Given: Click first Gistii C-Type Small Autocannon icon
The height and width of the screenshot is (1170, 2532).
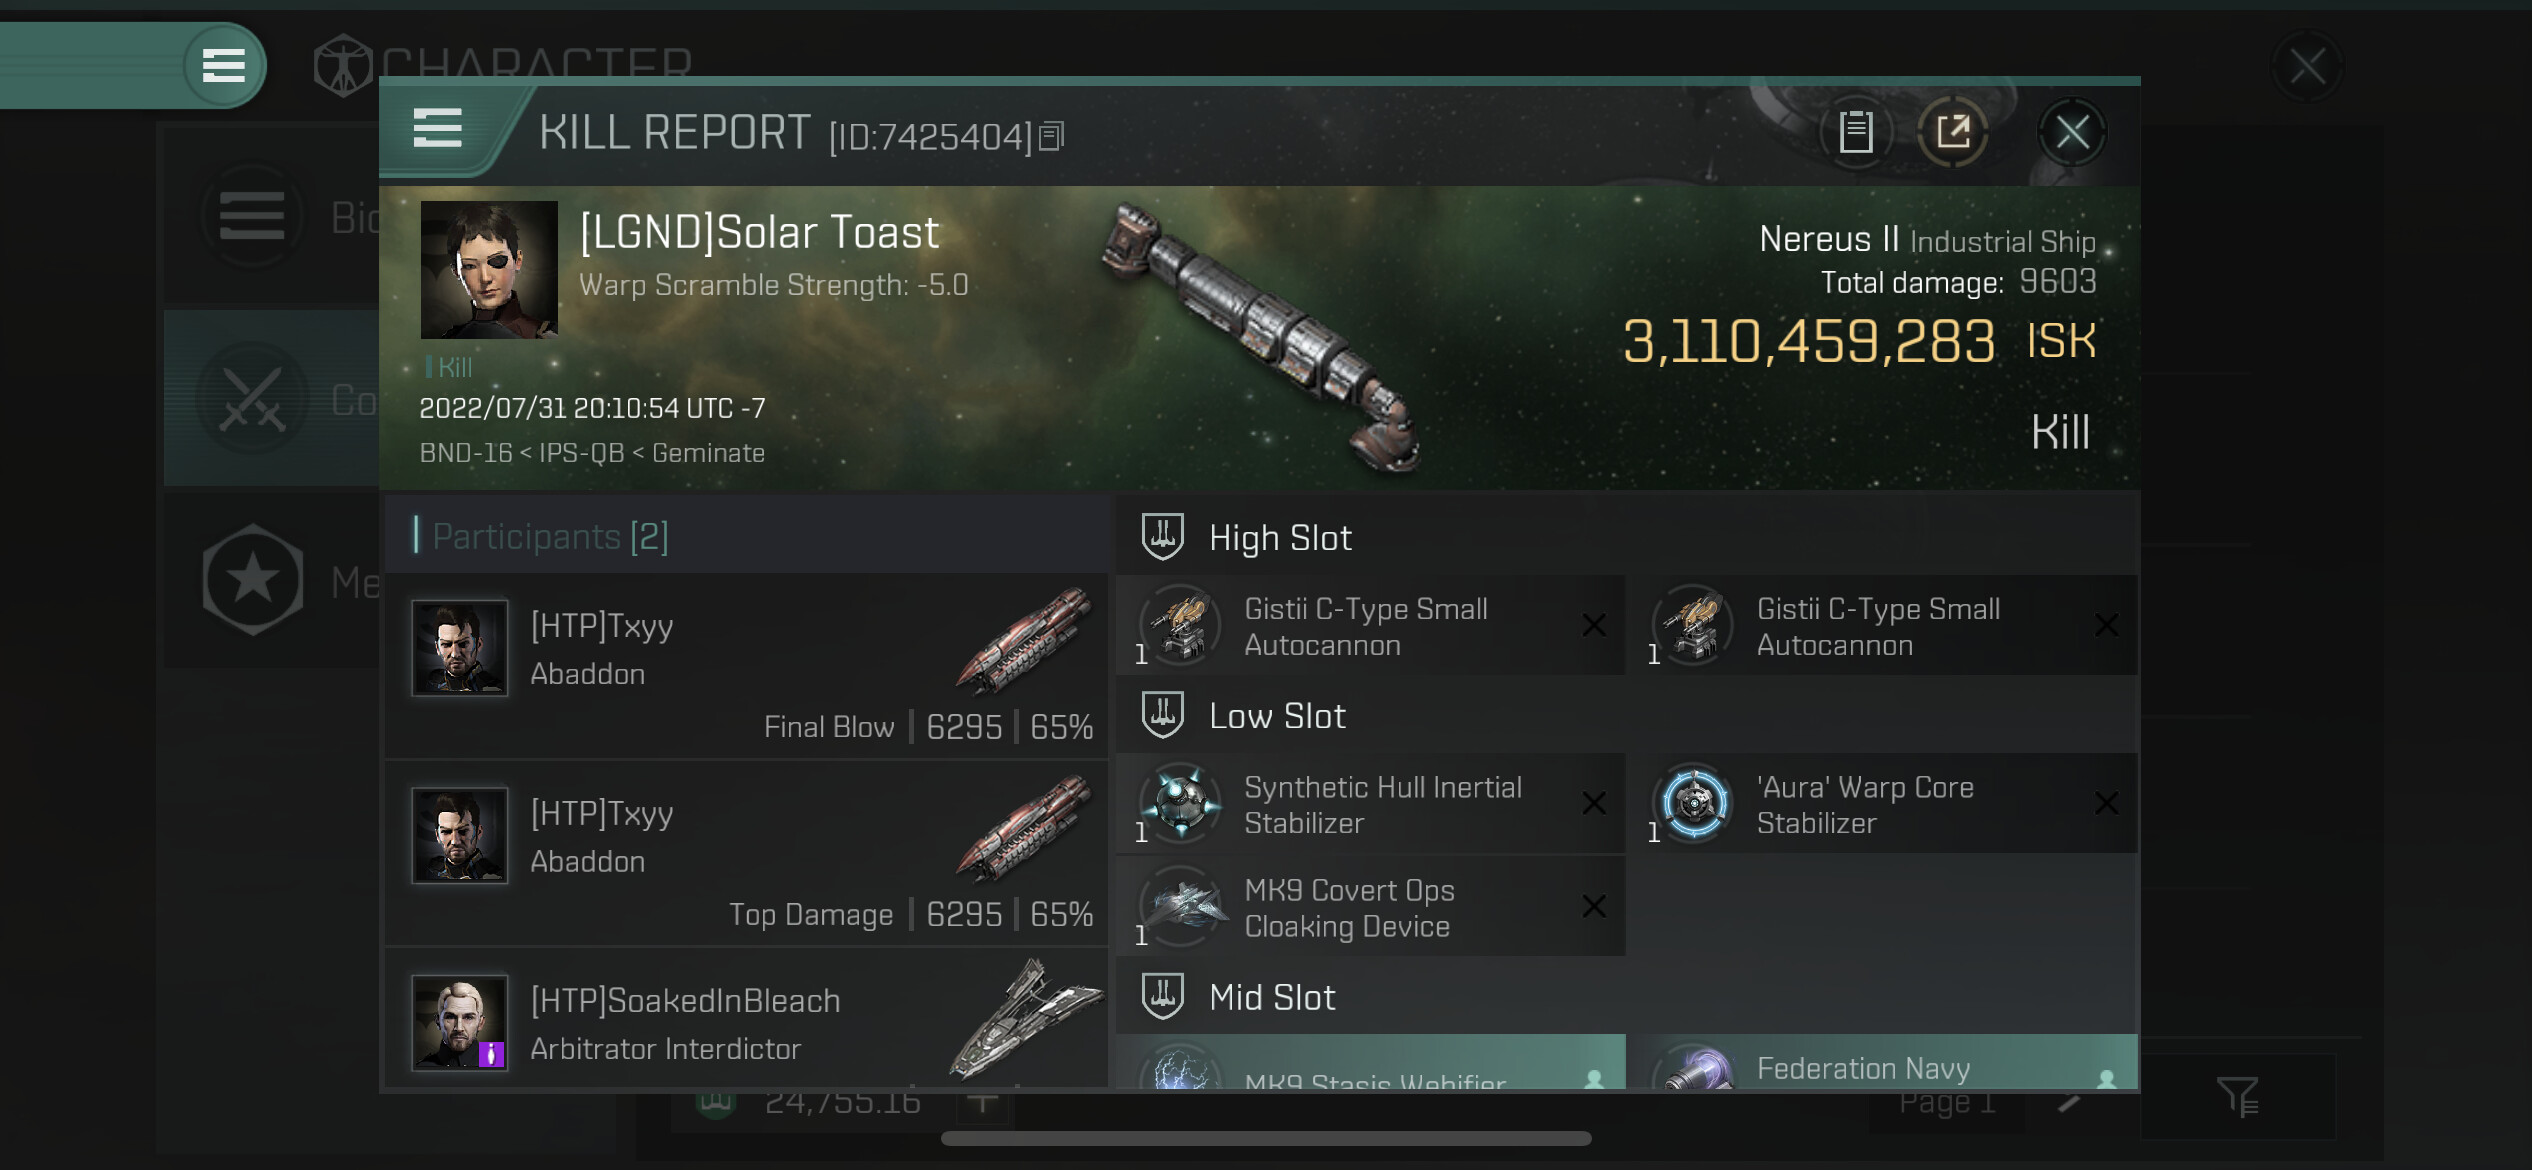Looking at the screenshot, I should point(1181,625).
